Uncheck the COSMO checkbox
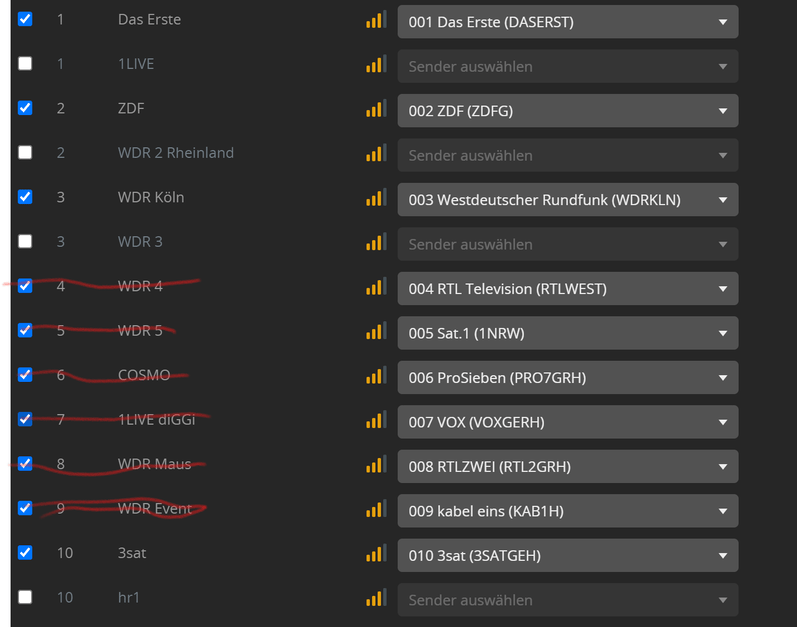 tap(25, 374)
